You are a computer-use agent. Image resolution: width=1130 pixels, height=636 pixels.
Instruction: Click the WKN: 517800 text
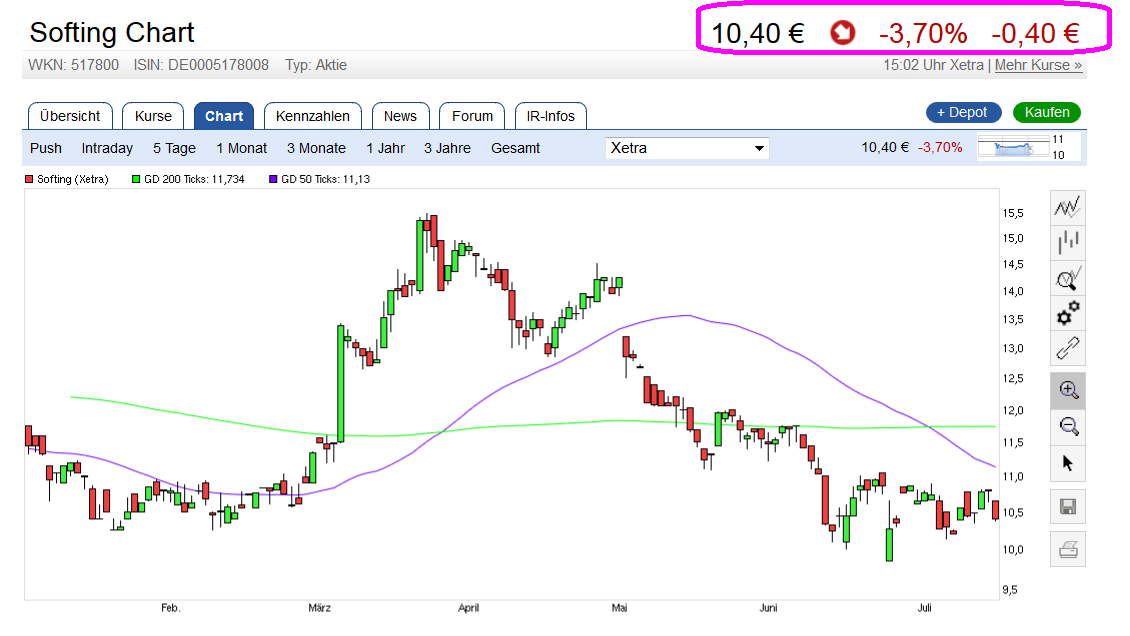click(74, 65)
